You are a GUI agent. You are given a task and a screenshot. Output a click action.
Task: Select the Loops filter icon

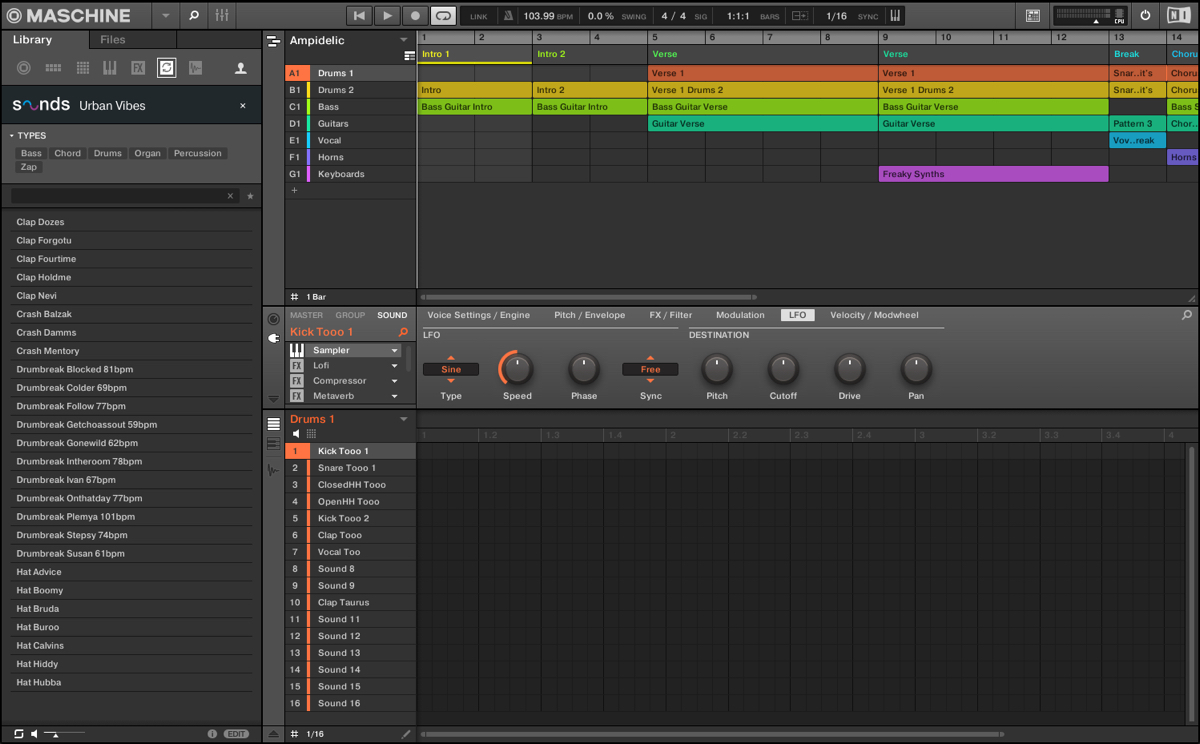coord(167,68)
